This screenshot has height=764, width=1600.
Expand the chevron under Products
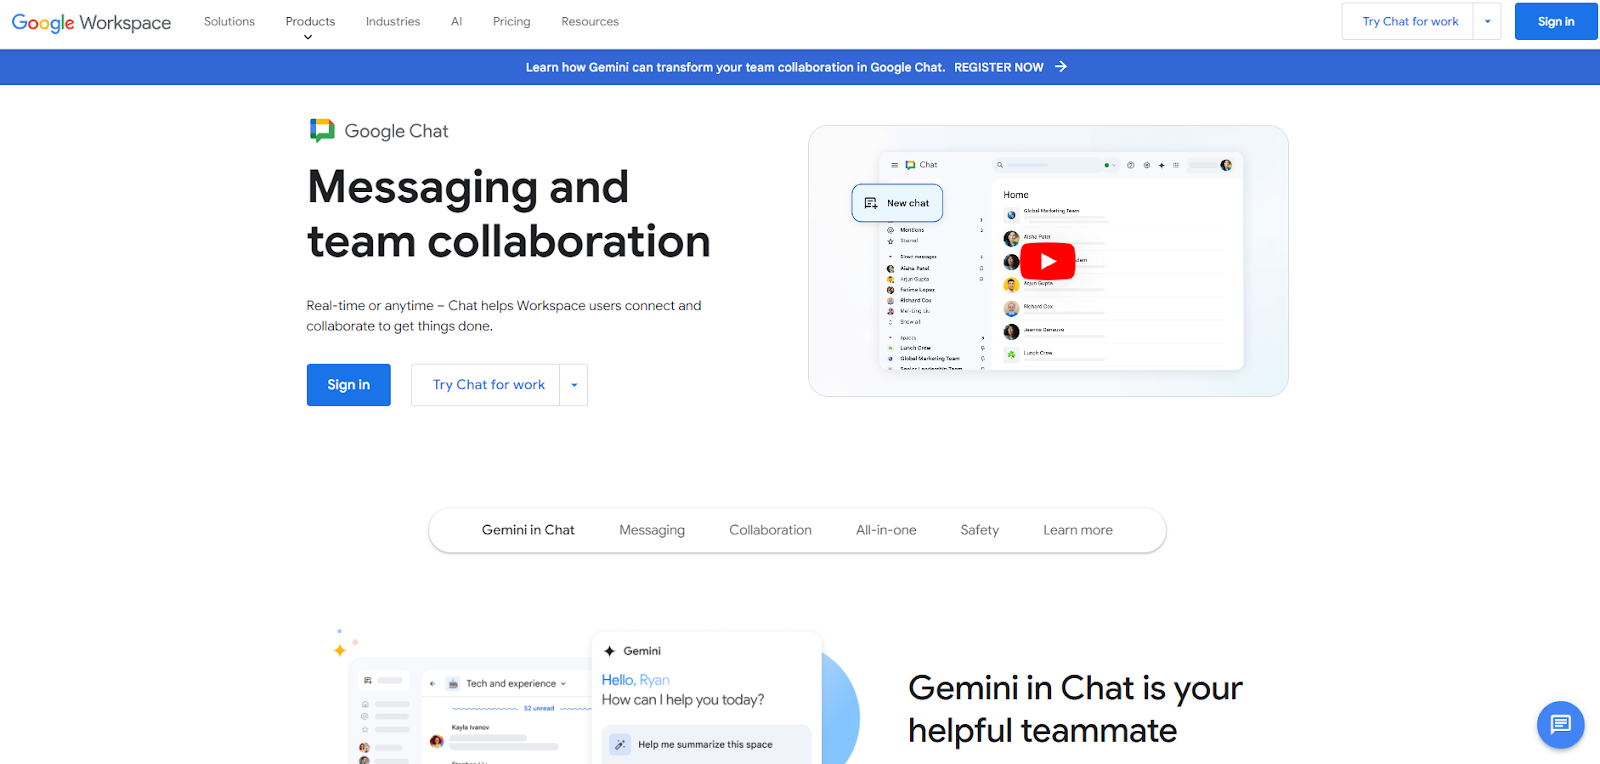click(x=308, y=37)
